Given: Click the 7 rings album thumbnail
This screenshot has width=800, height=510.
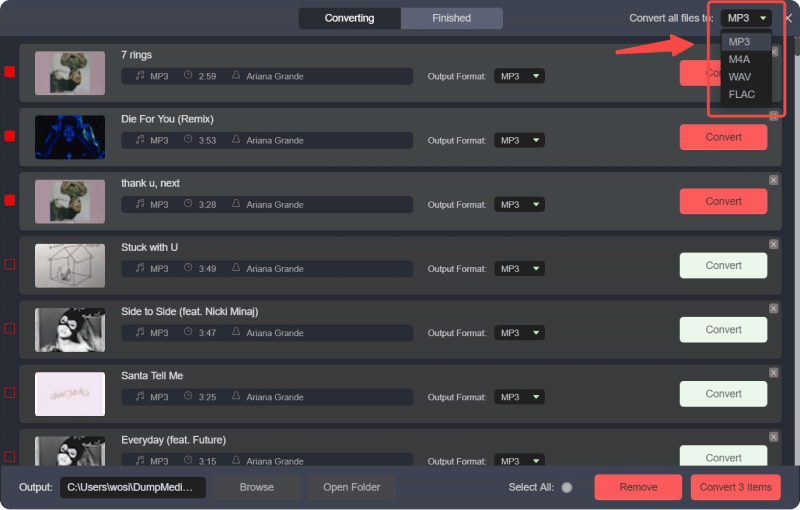Looking at the screenshot, I should click(70, 73).
